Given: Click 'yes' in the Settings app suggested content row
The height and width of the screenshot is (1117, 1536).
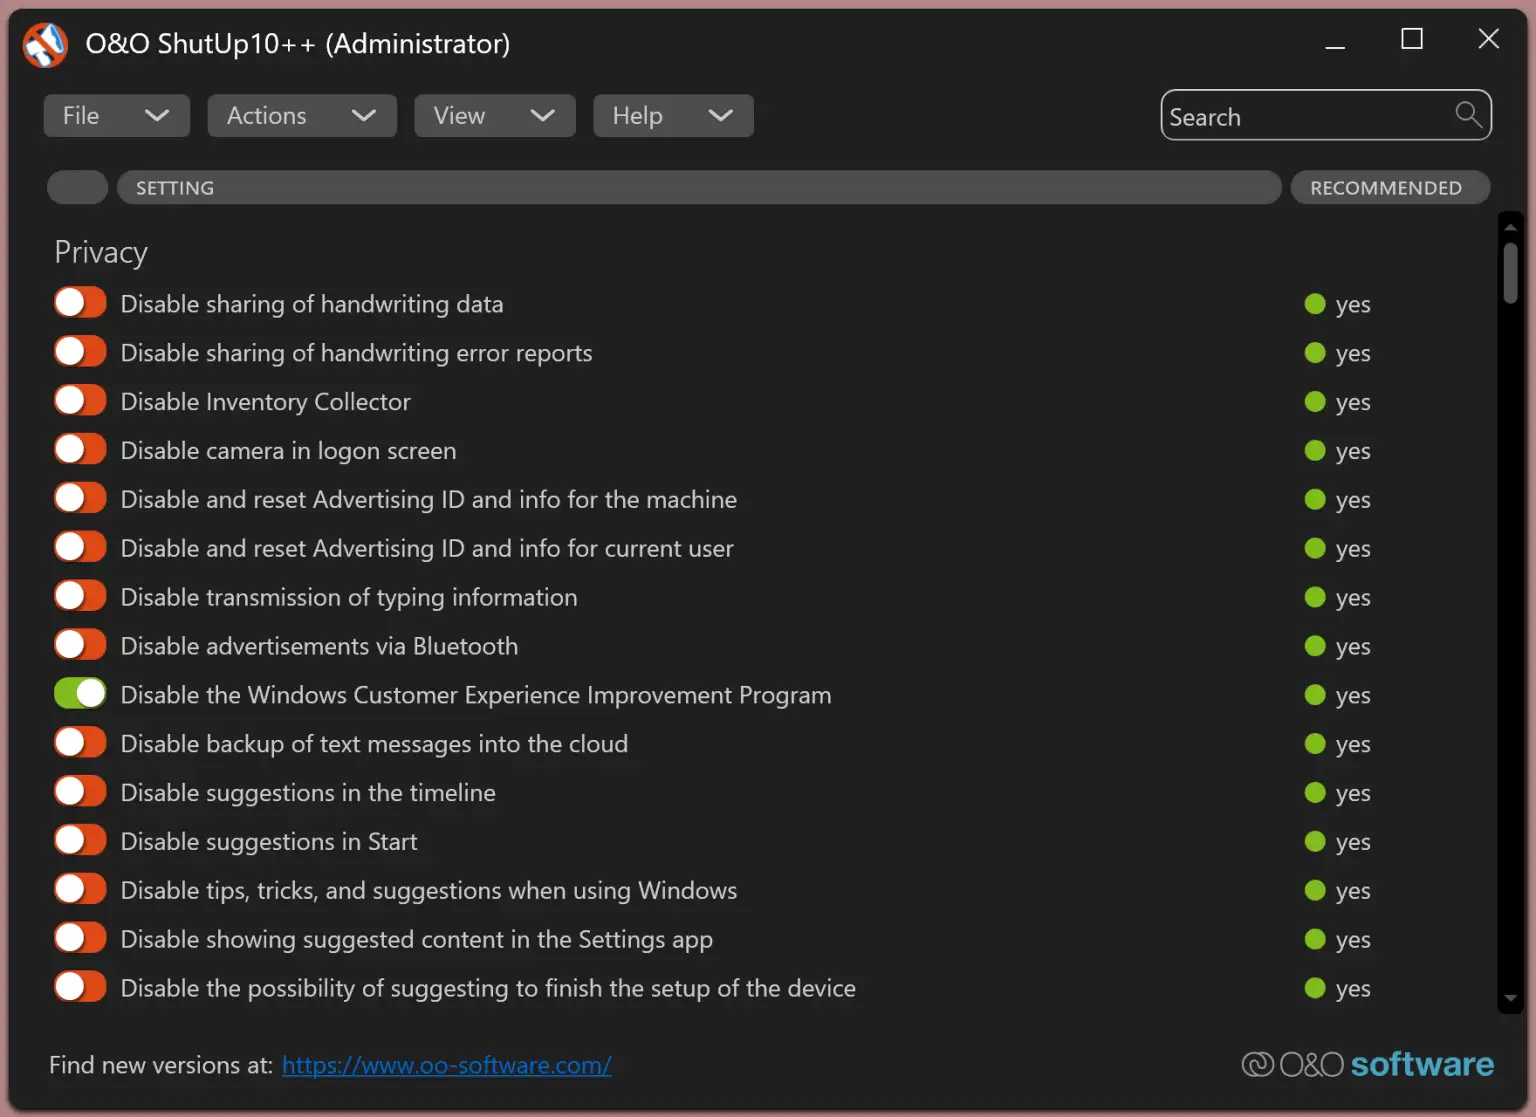Looking at the screenshot, I should 1353,941.
